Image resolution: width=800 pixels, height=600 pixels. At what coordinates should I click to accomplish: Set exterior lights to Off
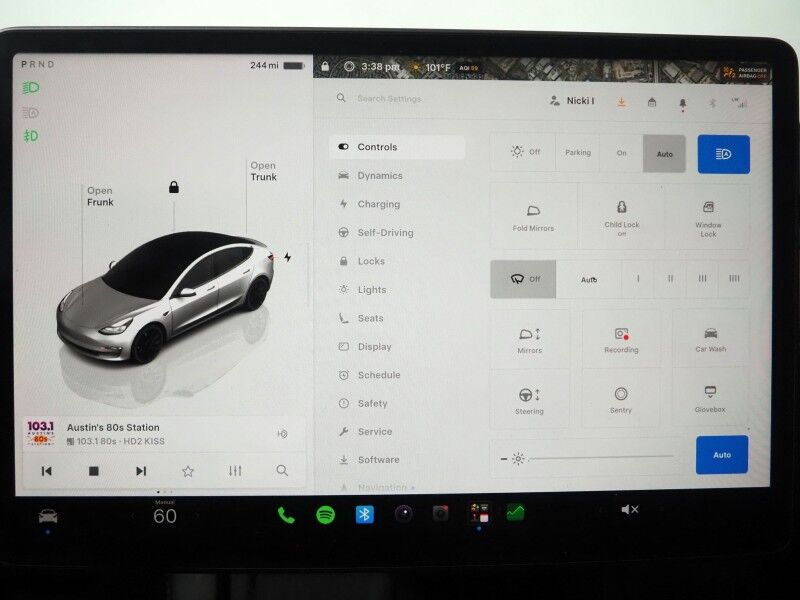point(523,152)
